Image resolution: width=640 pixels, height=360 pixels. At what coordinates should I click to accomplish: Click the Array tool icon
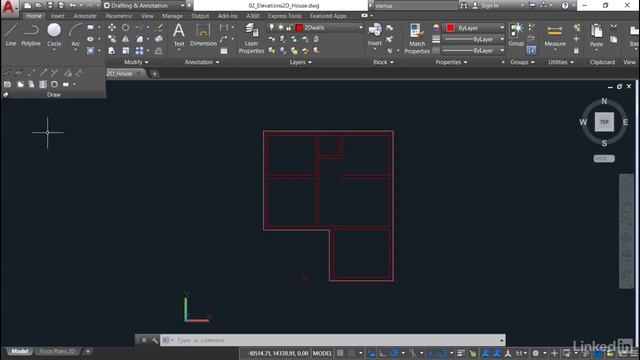pos(140,51)
